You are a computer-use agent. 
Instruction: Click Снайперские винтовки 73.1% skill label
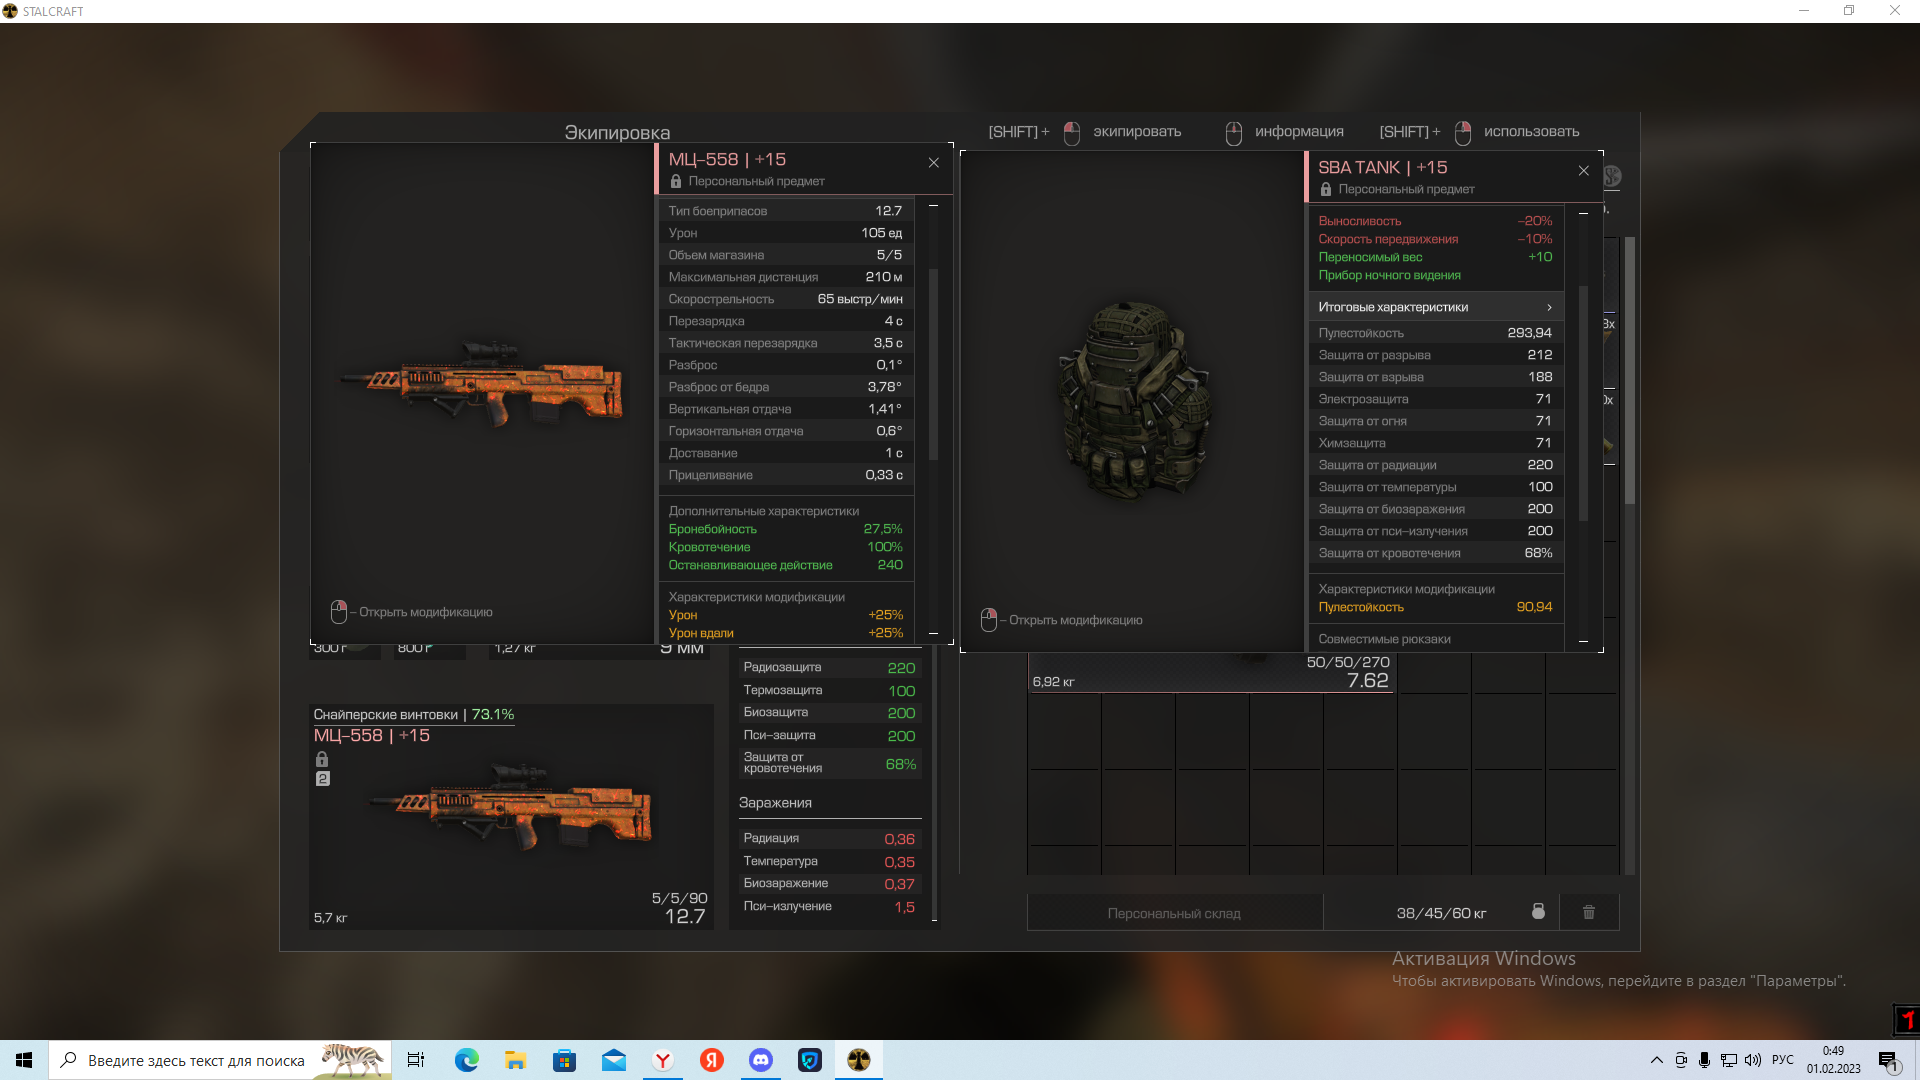pos(414,714)
